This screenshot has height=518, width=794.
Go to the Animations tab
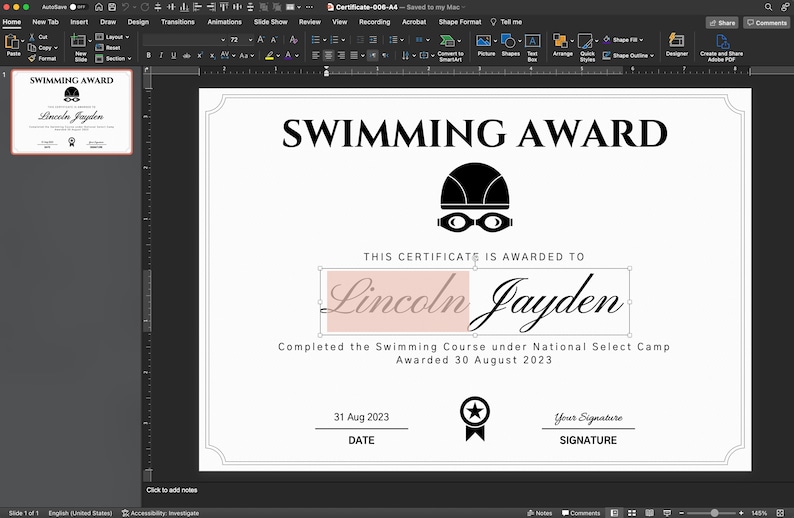click(224, 22)
